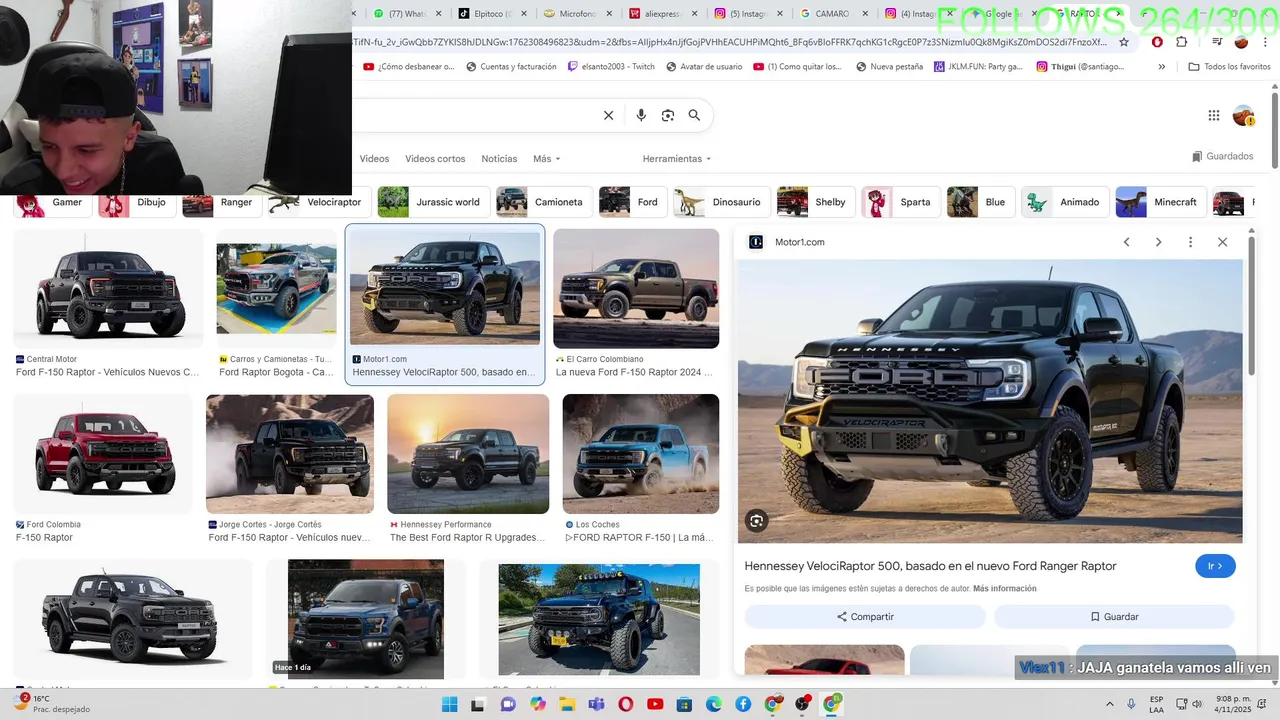
Task: Open Todos los favoritos bookmarks folder
Action: (1229, 67)
